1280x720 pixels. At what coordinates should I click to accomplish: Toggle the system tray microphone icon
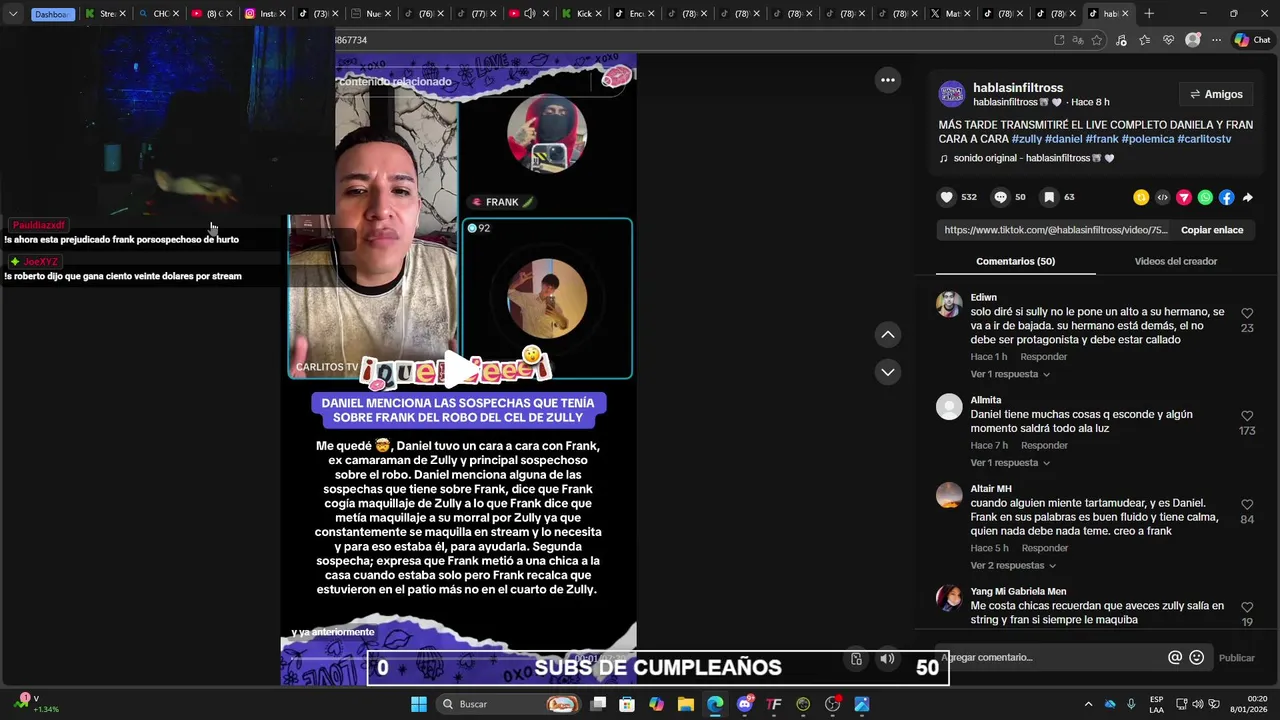pyautogui.click(x=1131, y=704)
